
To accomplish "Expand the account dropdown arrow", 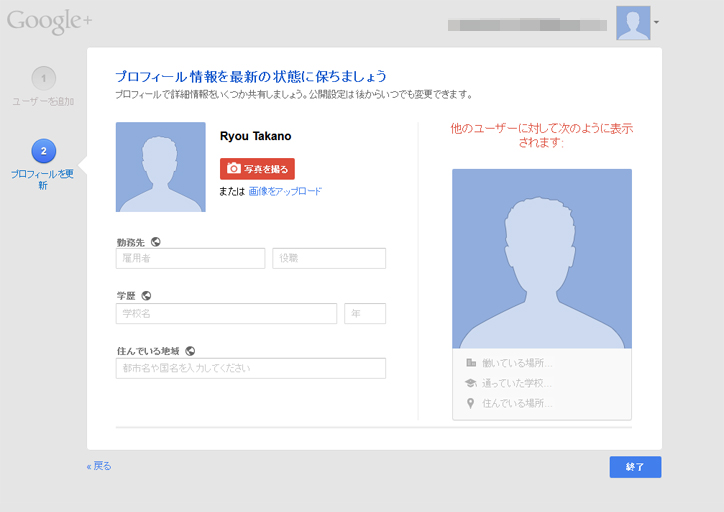I will pos(656,22).
